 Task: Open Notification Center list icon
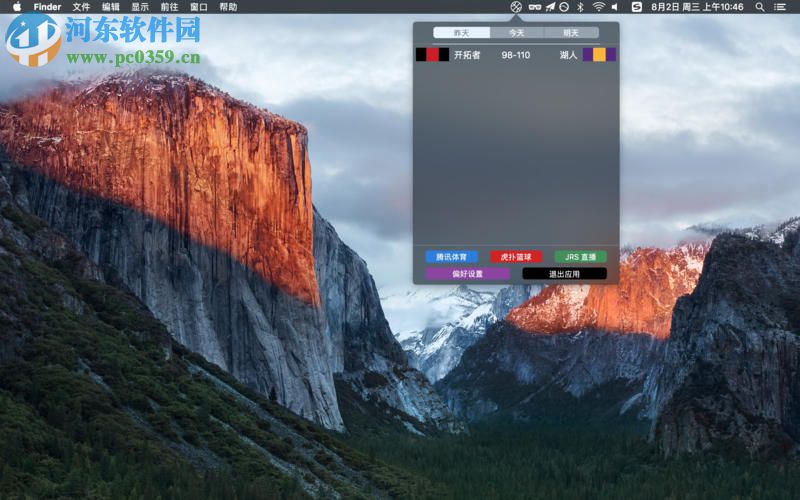tap(779, 7)
